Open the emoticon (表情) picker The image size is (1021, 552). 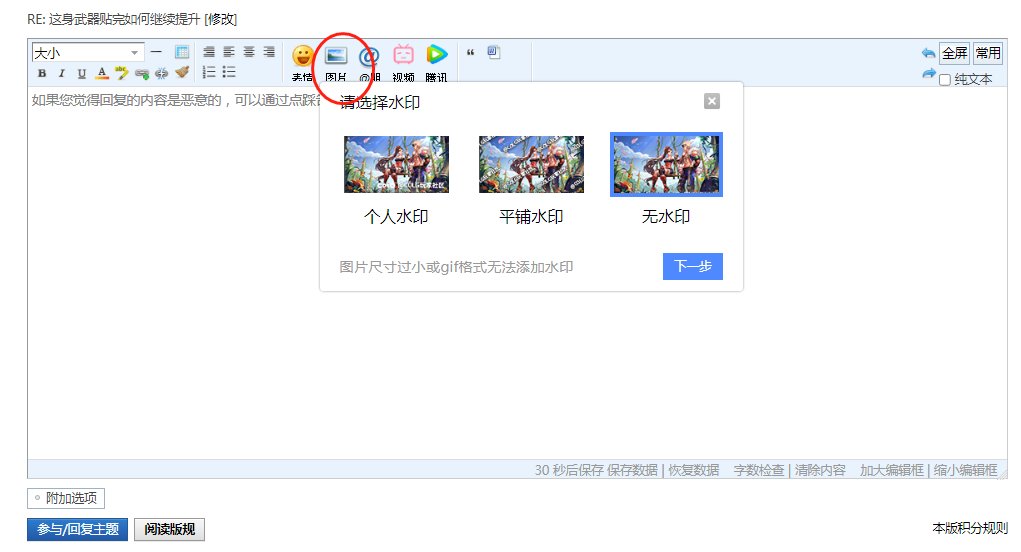tap(302, 57)
